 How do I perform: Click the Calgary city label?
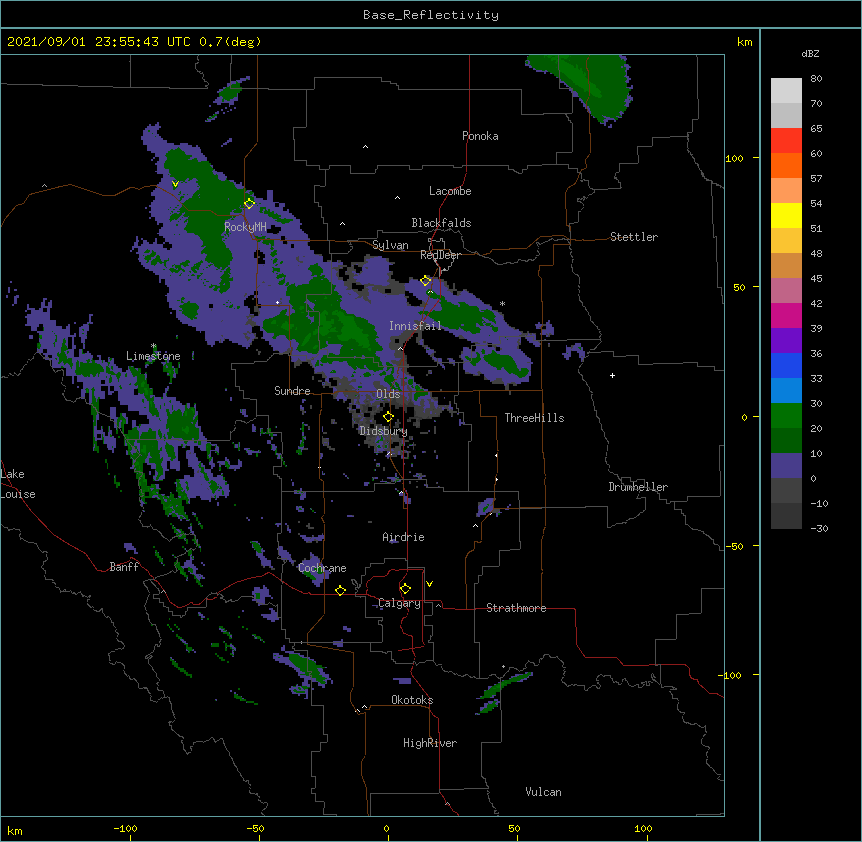399,603
